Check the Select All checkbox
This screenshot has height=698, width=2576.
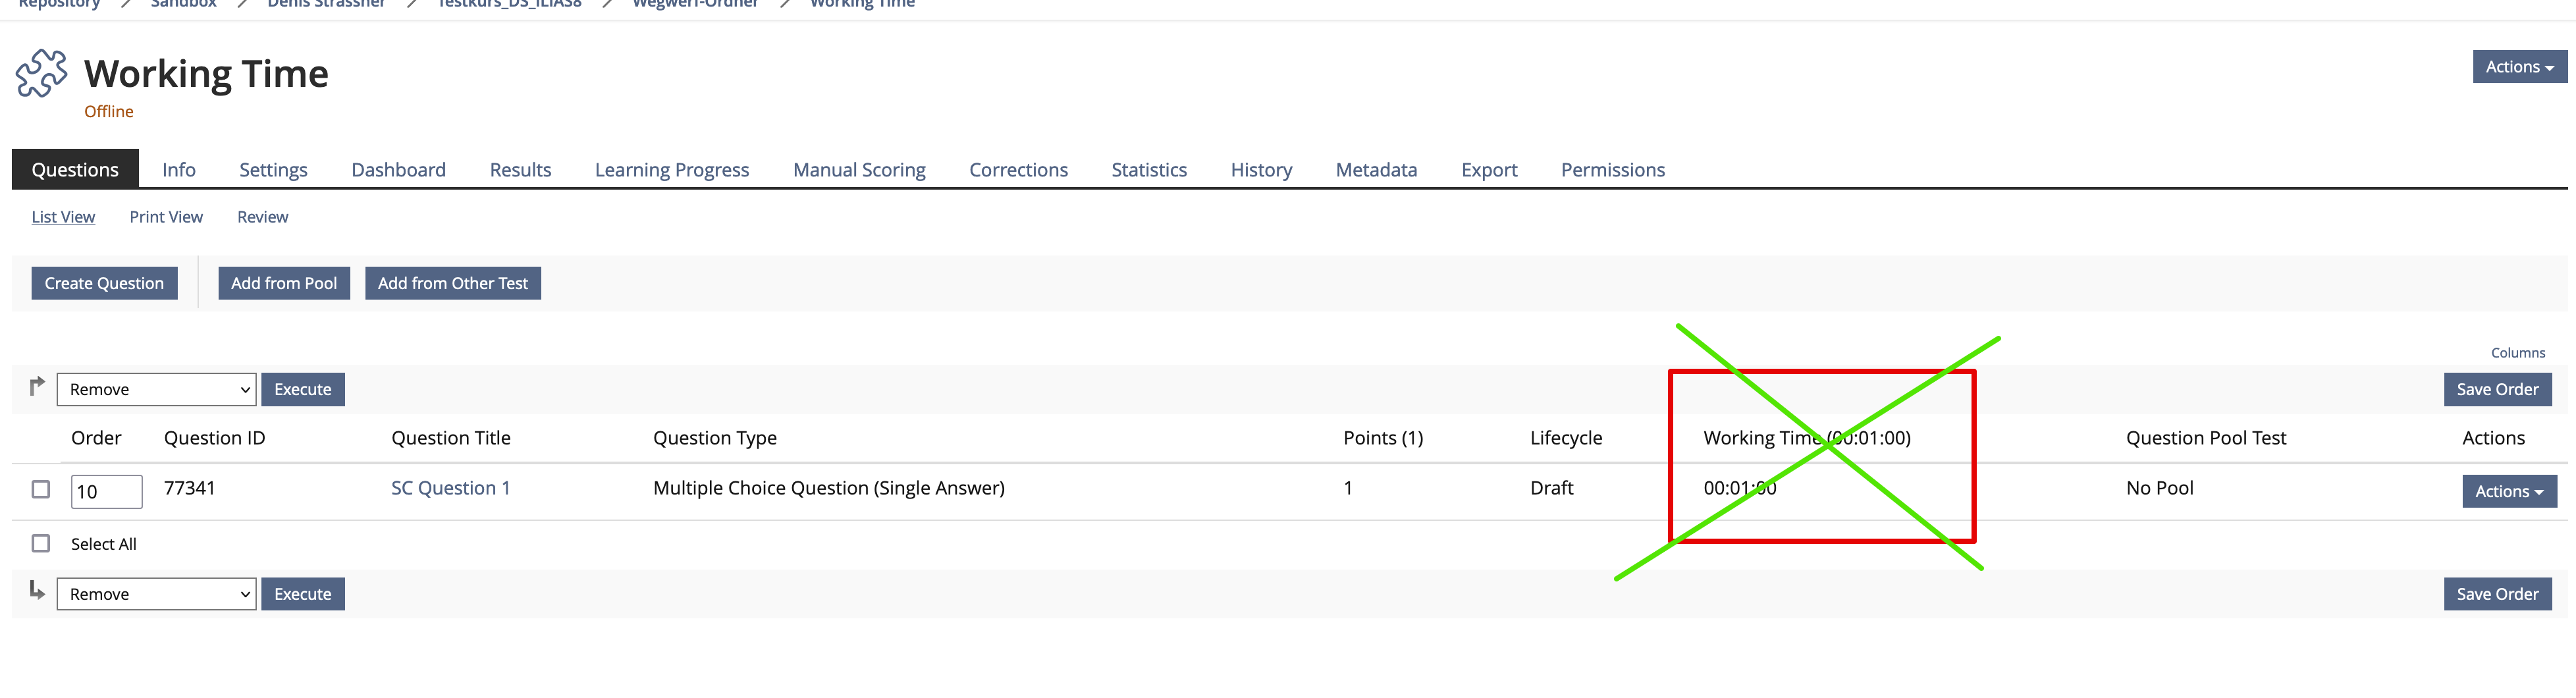tap(41, 543)
